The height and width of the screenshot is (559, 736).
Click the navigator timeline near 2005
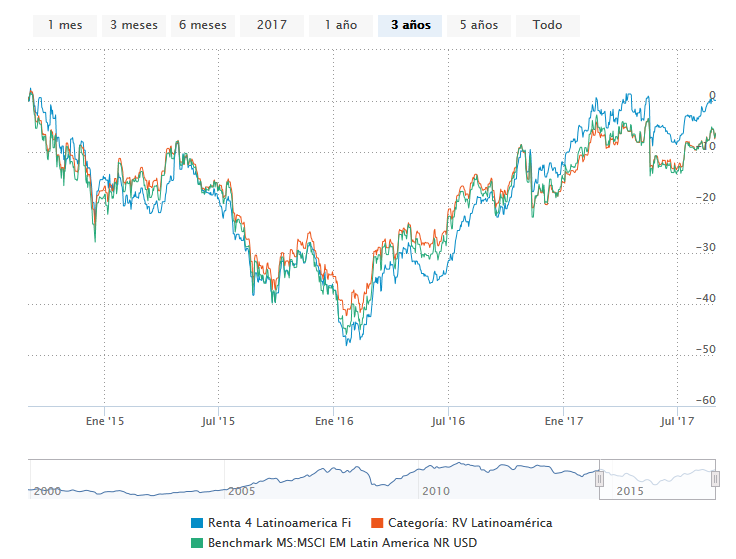tap(241, 491)
